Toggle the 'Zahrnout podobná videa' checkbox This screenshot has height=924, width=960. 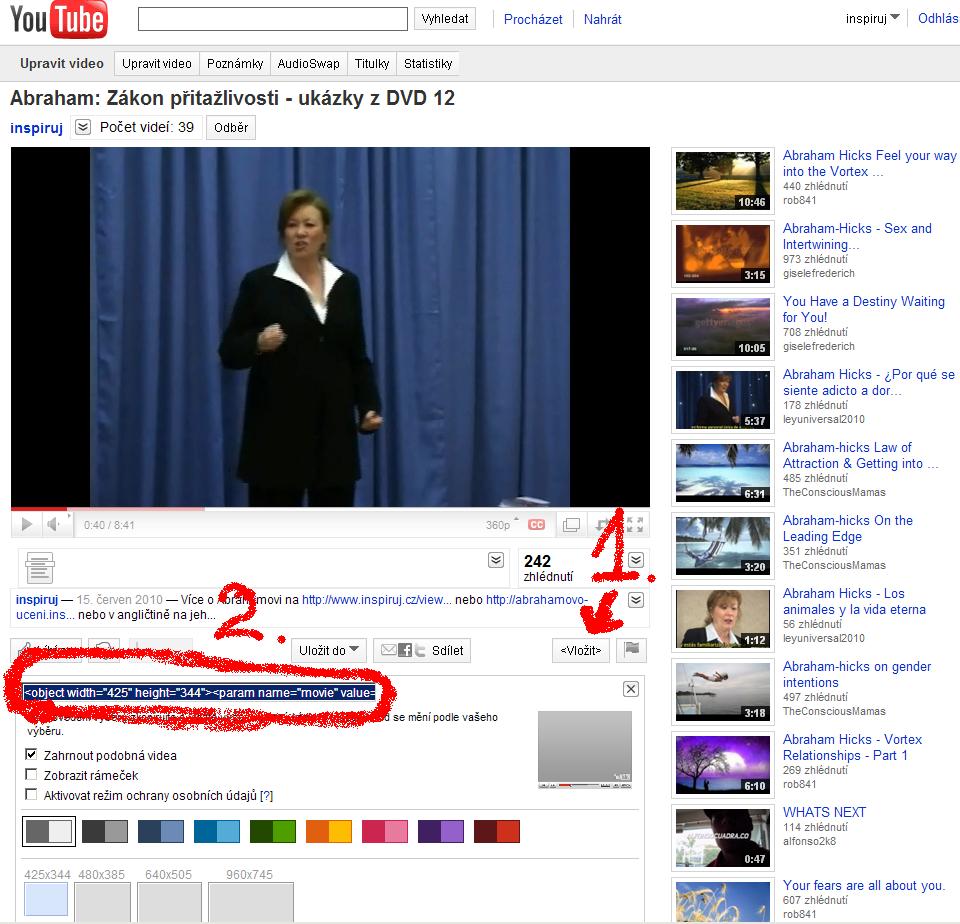tap(32, 755)
